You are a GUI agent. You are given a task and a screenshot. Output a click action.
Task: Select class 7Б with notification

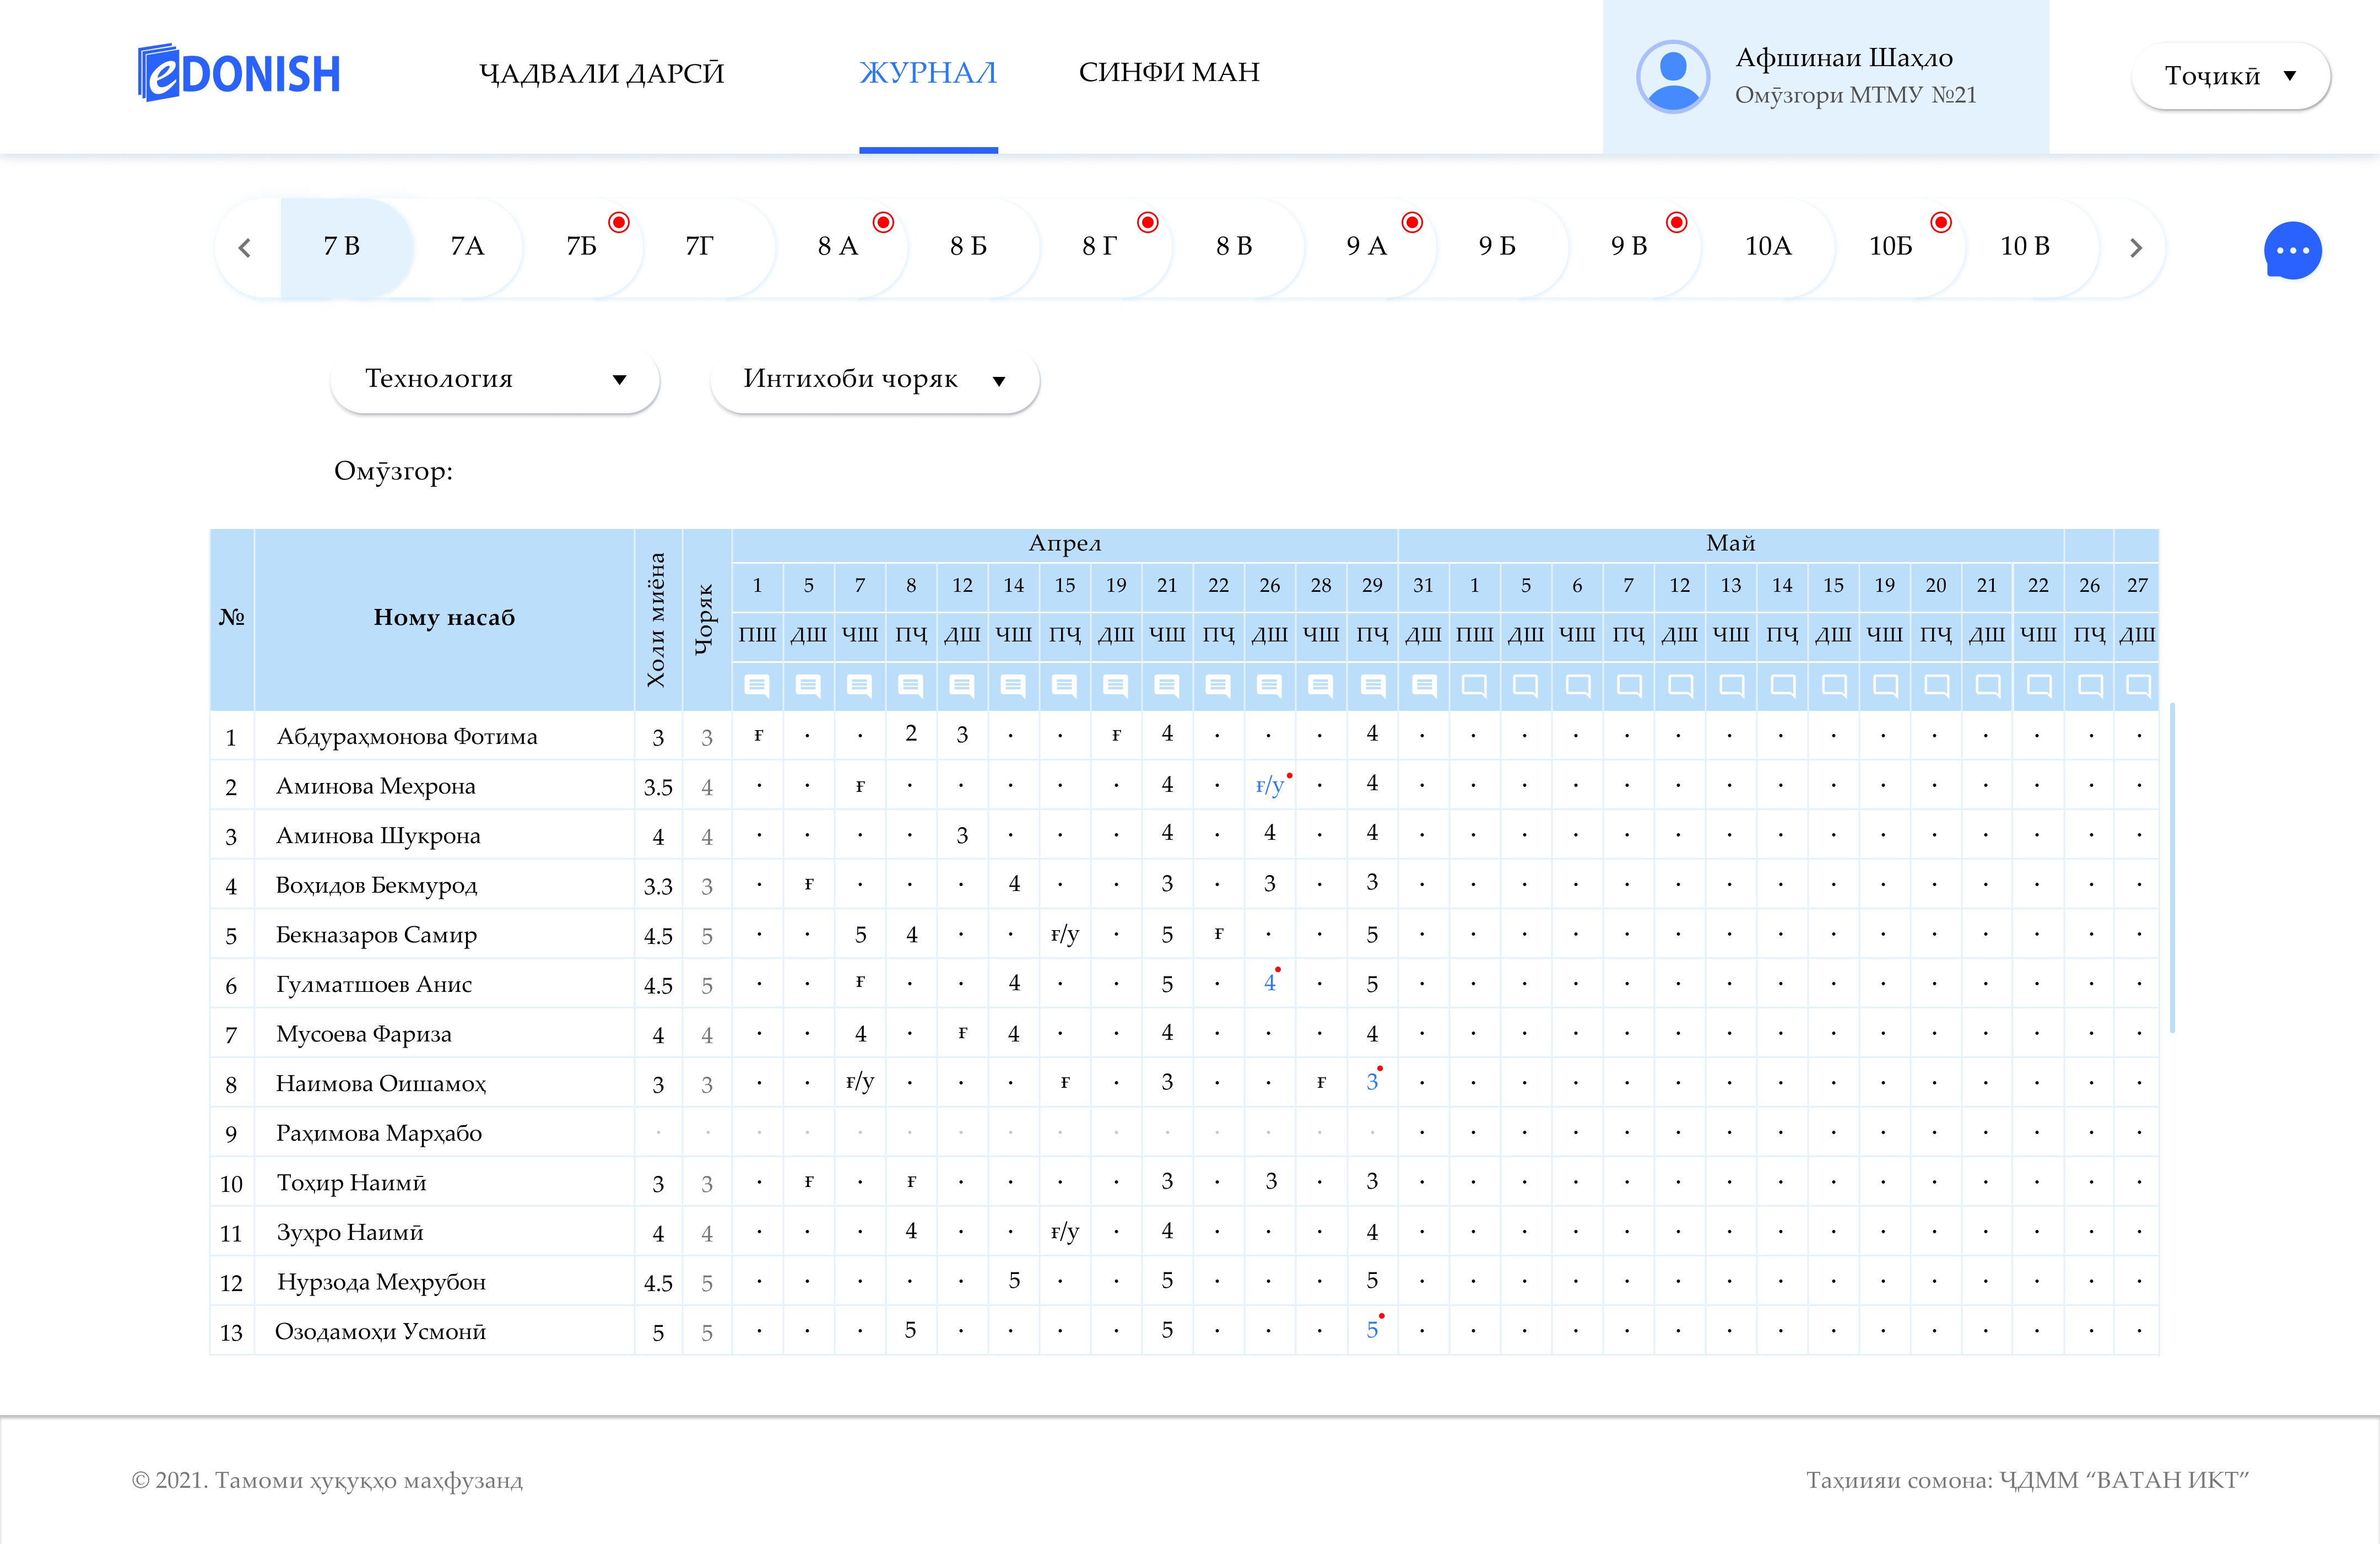pyautogui.click(x=582, y=246)
